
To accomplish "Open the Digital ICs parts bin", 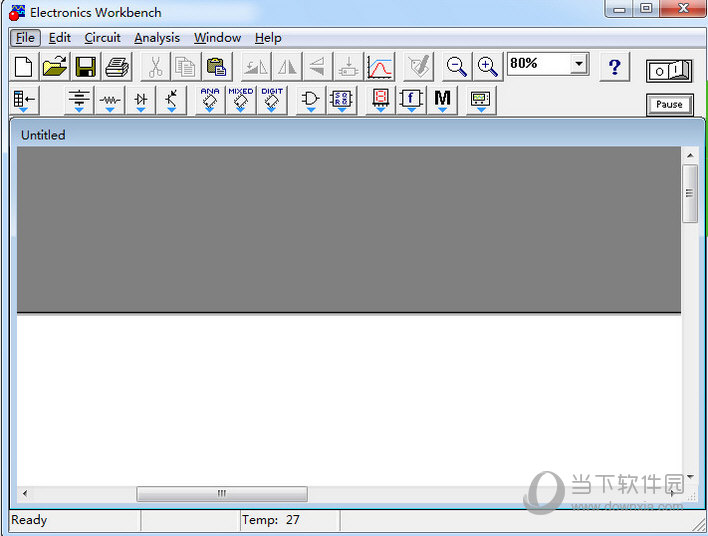I will 271,100.
